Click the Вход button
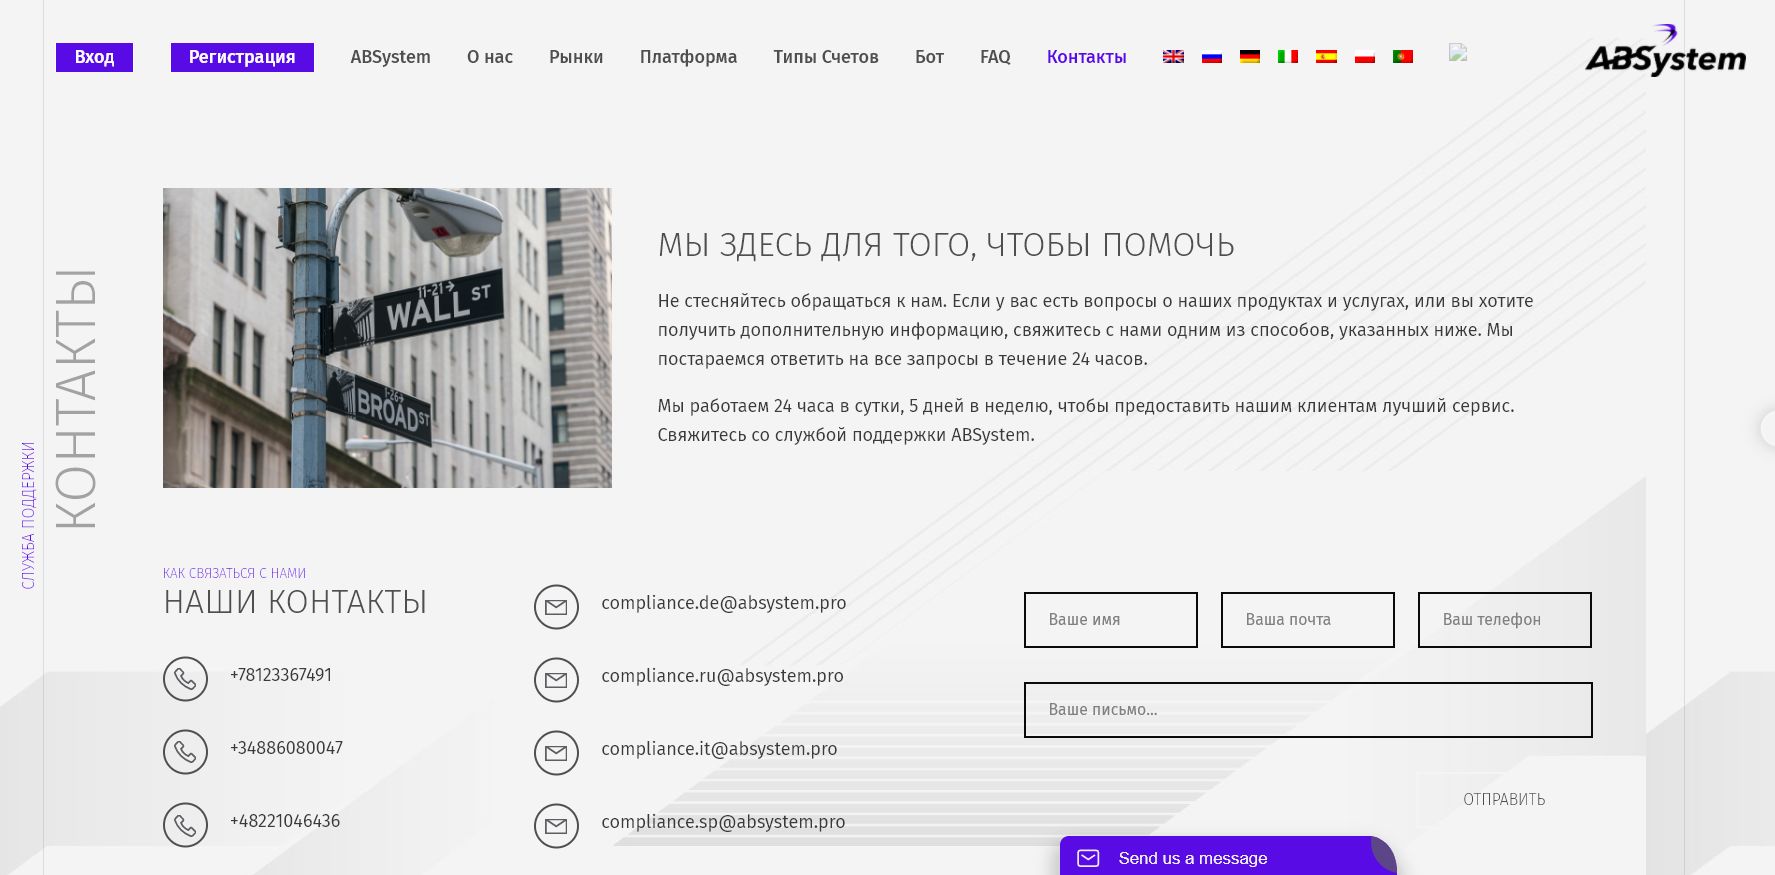Screen dimensions: 1775x875 click(94, 57)
